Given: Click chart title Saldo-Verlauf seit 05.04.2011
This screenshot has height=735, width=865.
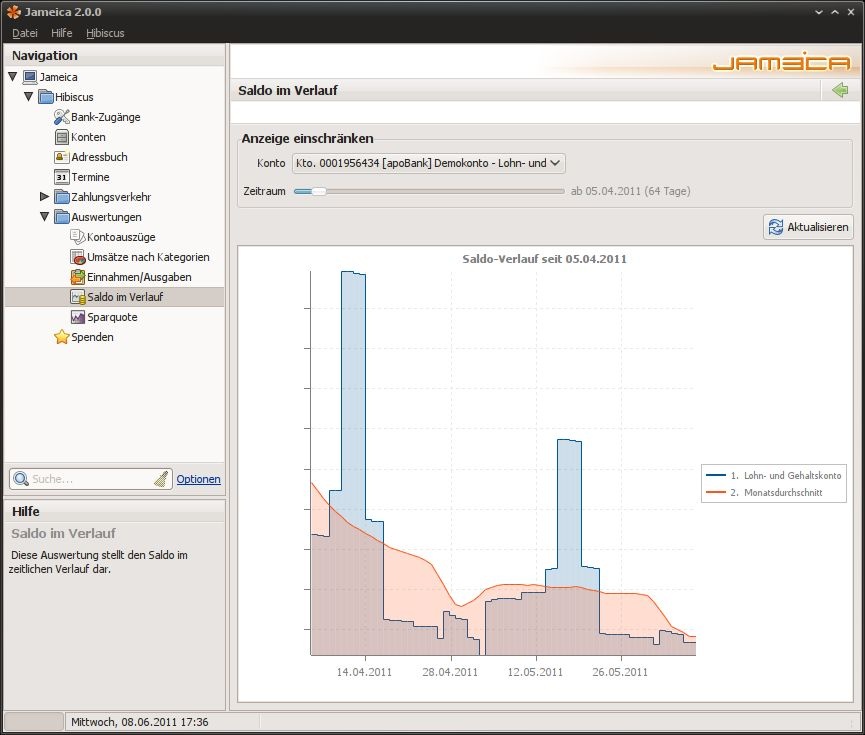Looking at the screenshot, I should (x=544, y=259).
